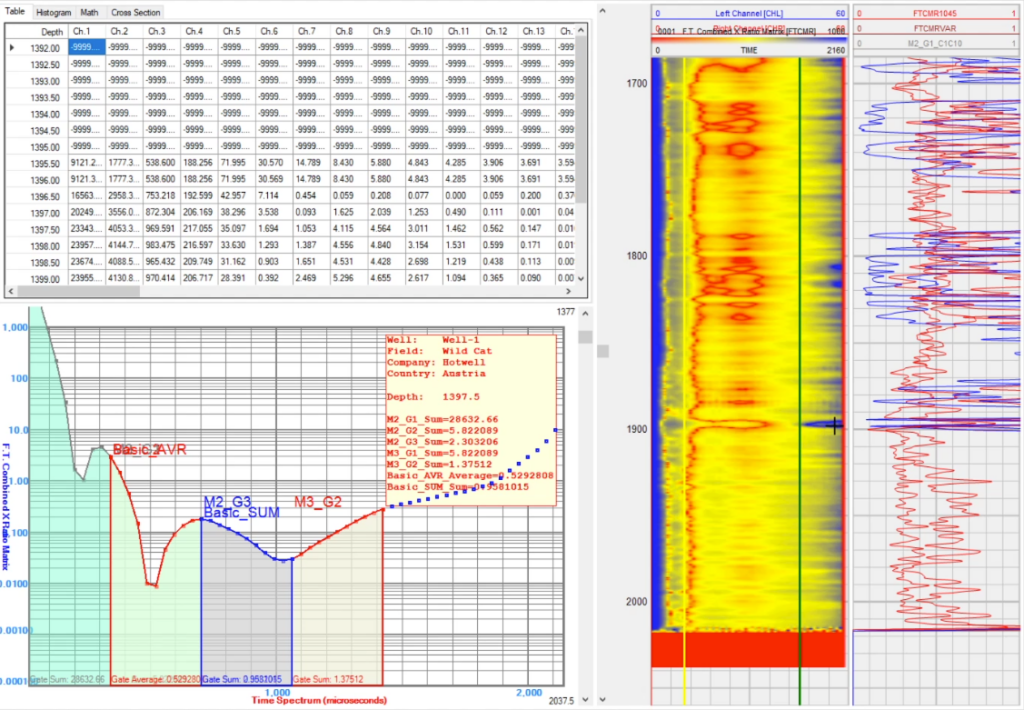Image resolution: width=1024 pixels, height=710 pixels.
Task: Select the Ch.1 column header
Action: click(x=86, y=31)
